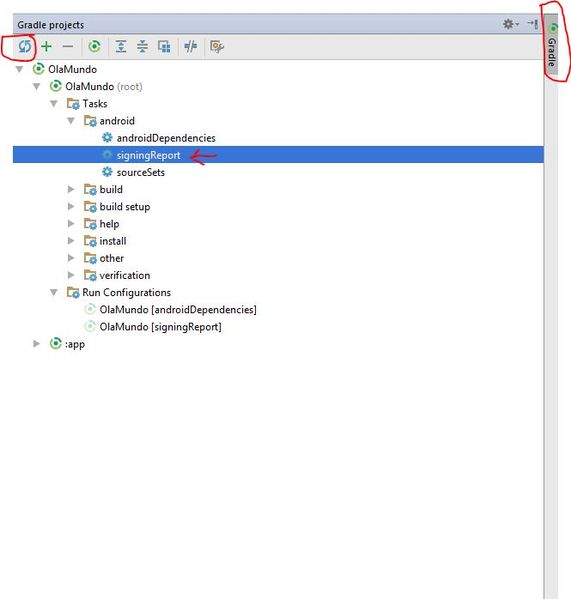Collapse the OlaMundo (root) node

tap(37, 86)
